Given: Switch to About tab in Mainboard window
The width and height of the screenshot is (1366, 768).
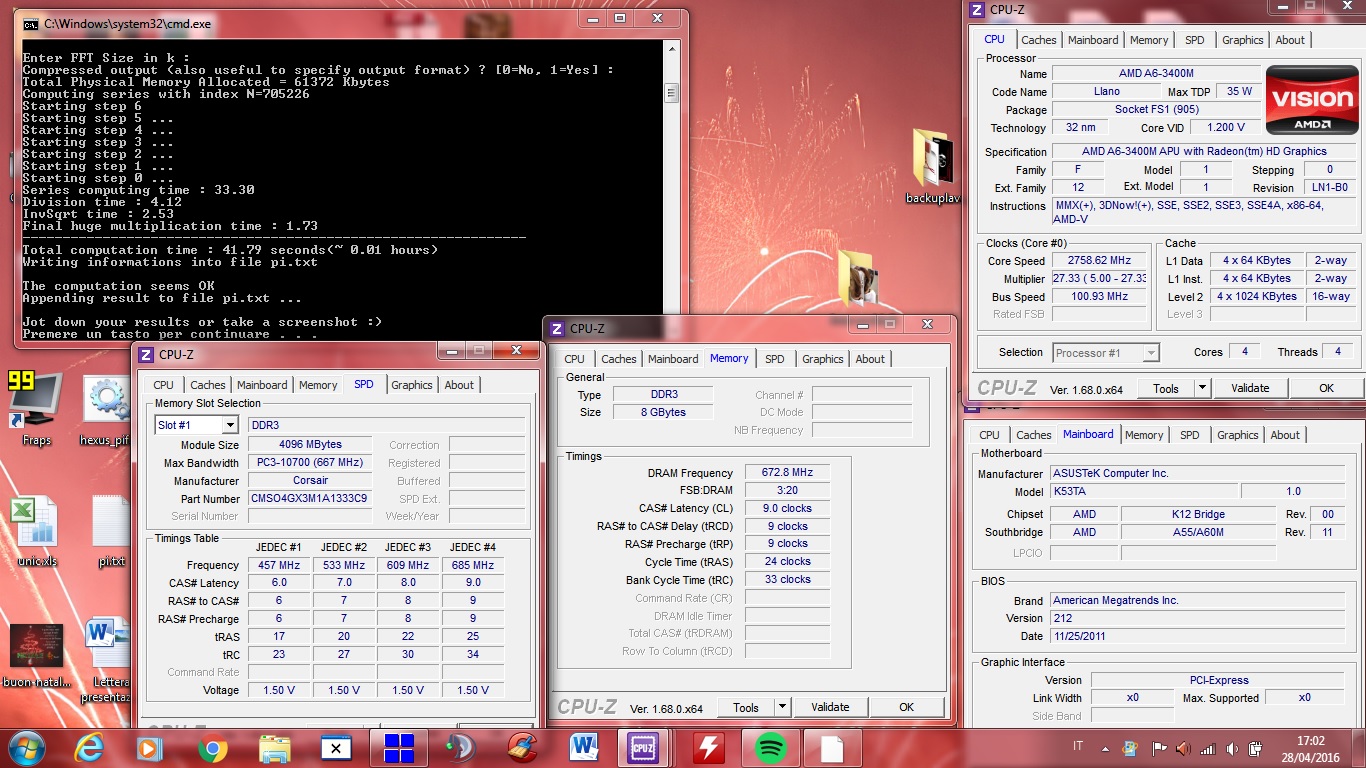Looking at the screenshot, I should [1285, 435].
